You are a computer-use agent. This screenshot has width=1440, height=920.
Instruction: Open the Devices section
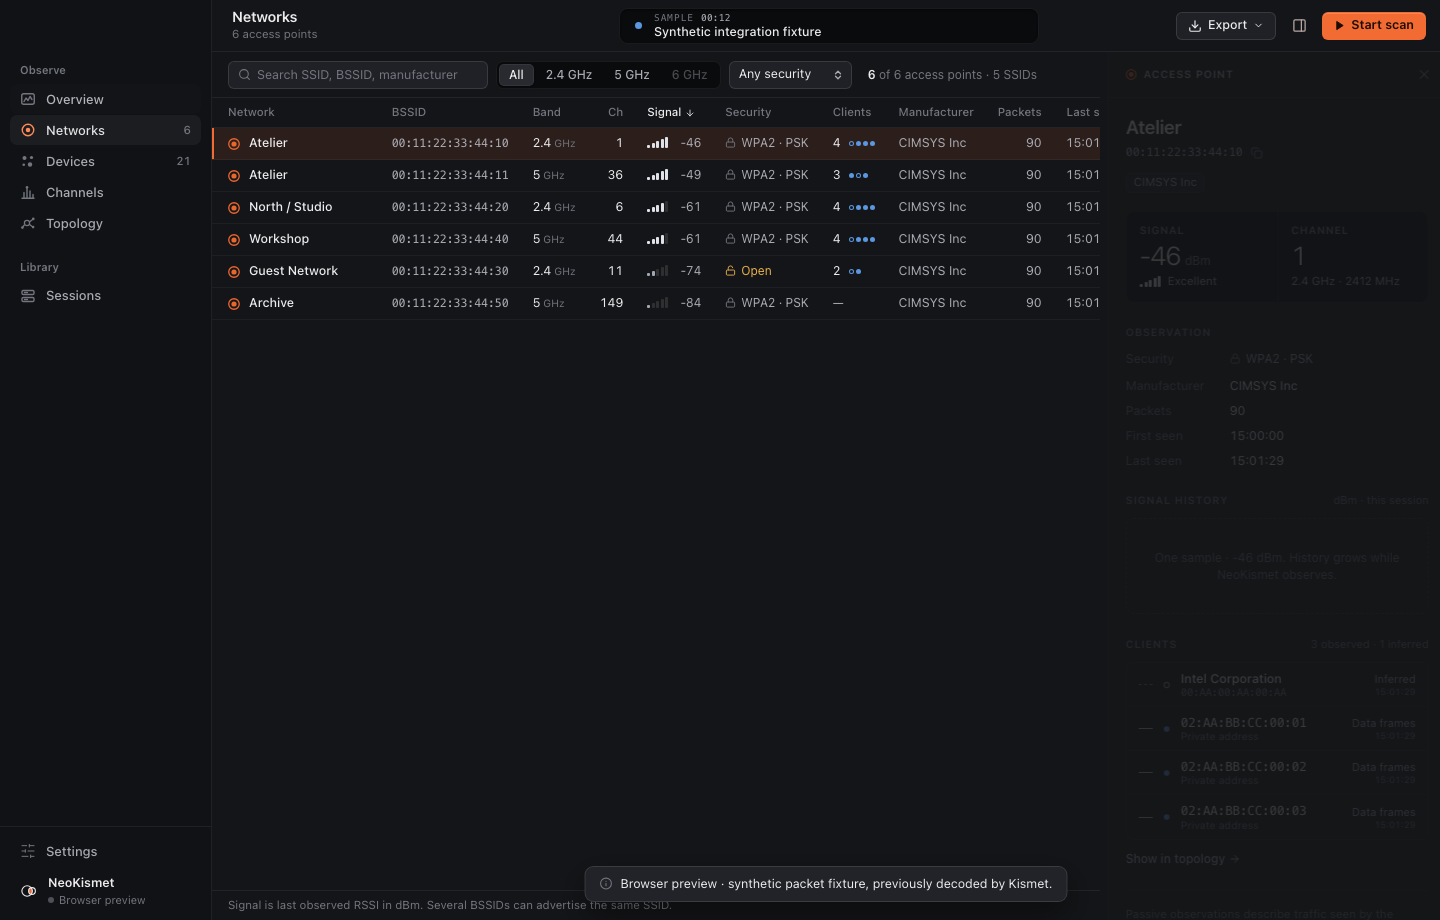click(105, 161)
